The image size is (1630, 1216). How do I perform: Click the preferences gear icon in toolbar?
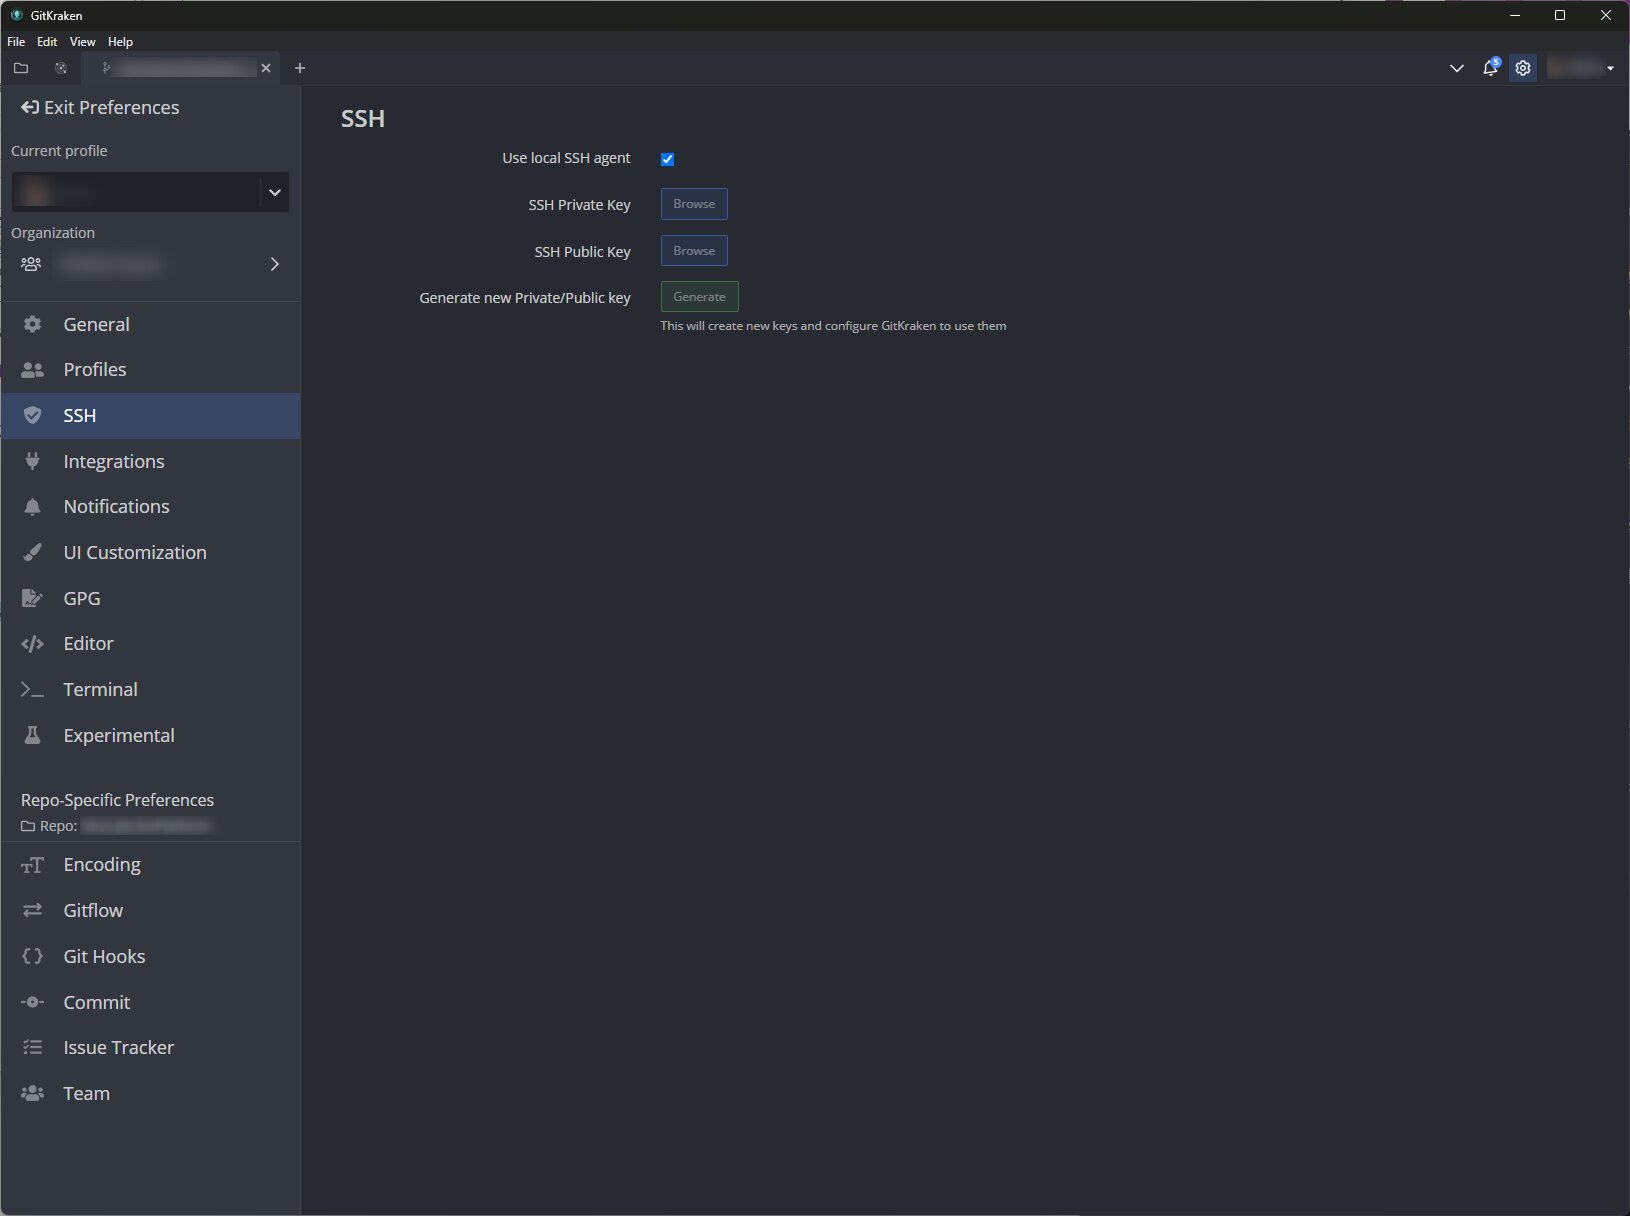[1523, 68]
